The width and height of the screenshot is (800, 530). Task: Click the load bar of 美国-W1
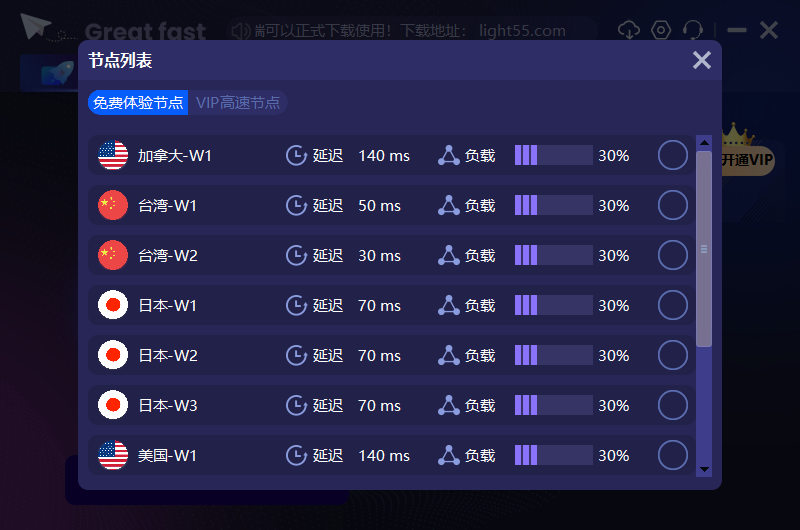(x=554, y=455)
